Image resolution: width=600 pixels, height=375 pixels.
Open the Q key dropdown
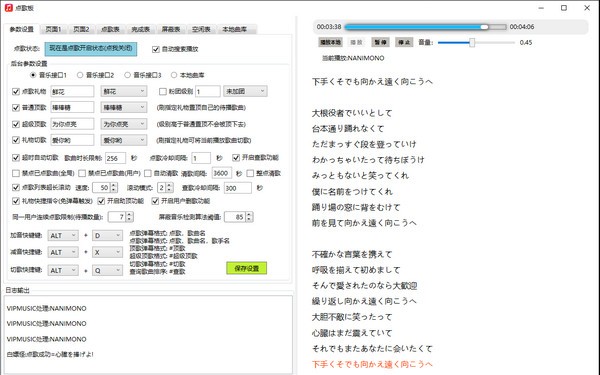[107, 270]
